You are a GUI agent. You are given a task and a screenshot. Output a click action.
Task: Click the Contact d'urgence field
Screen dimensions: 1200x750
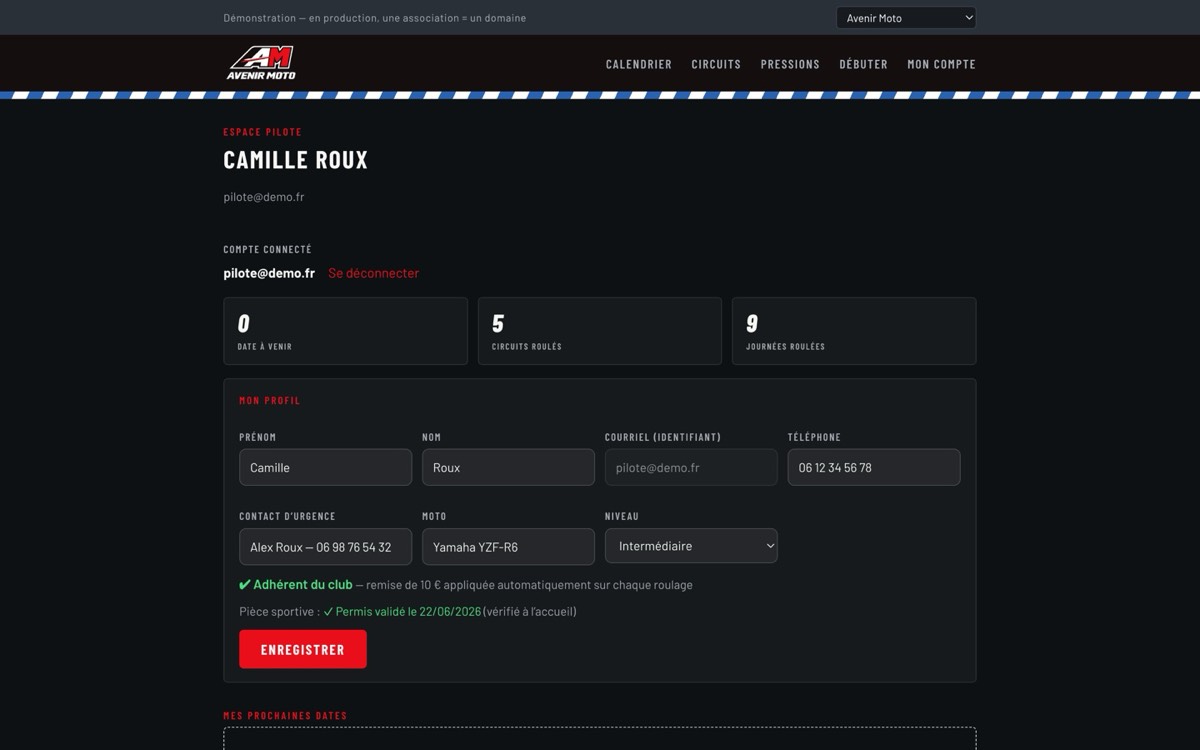pos(325,547)
